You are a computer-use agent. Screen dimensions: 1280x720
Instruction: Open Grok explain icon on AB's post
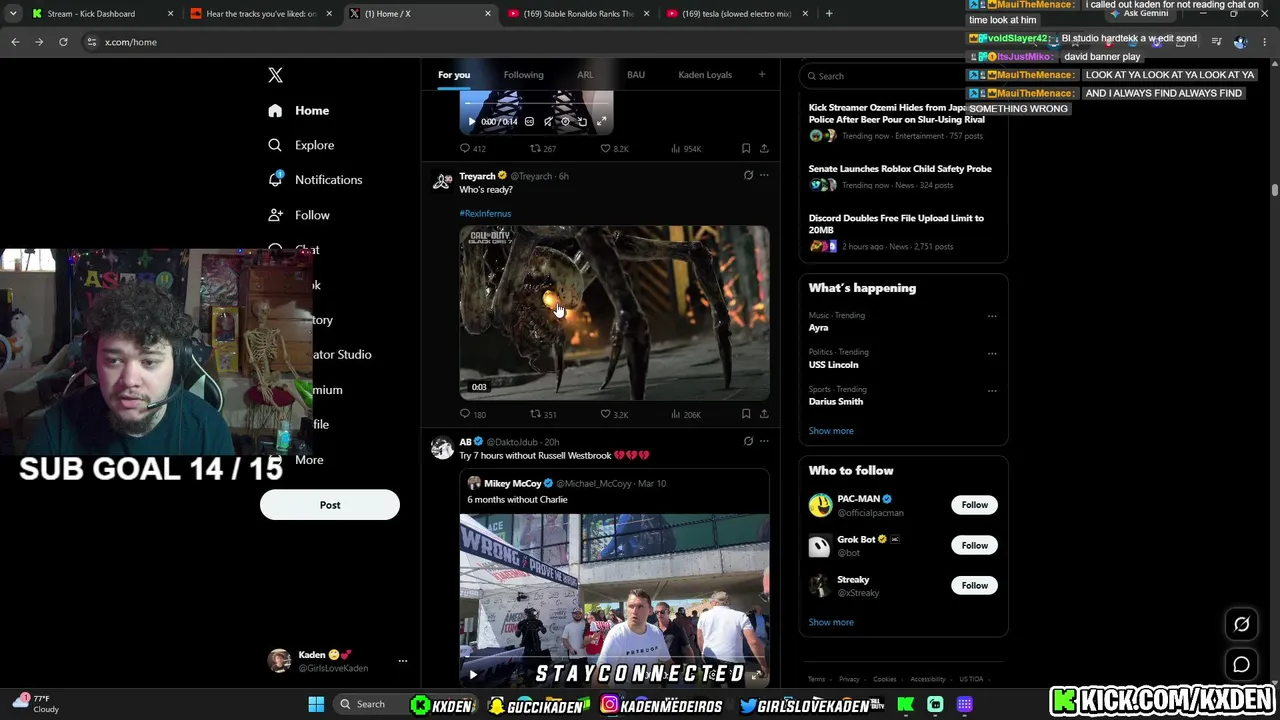pyautogui.click(x=748, y=442)
